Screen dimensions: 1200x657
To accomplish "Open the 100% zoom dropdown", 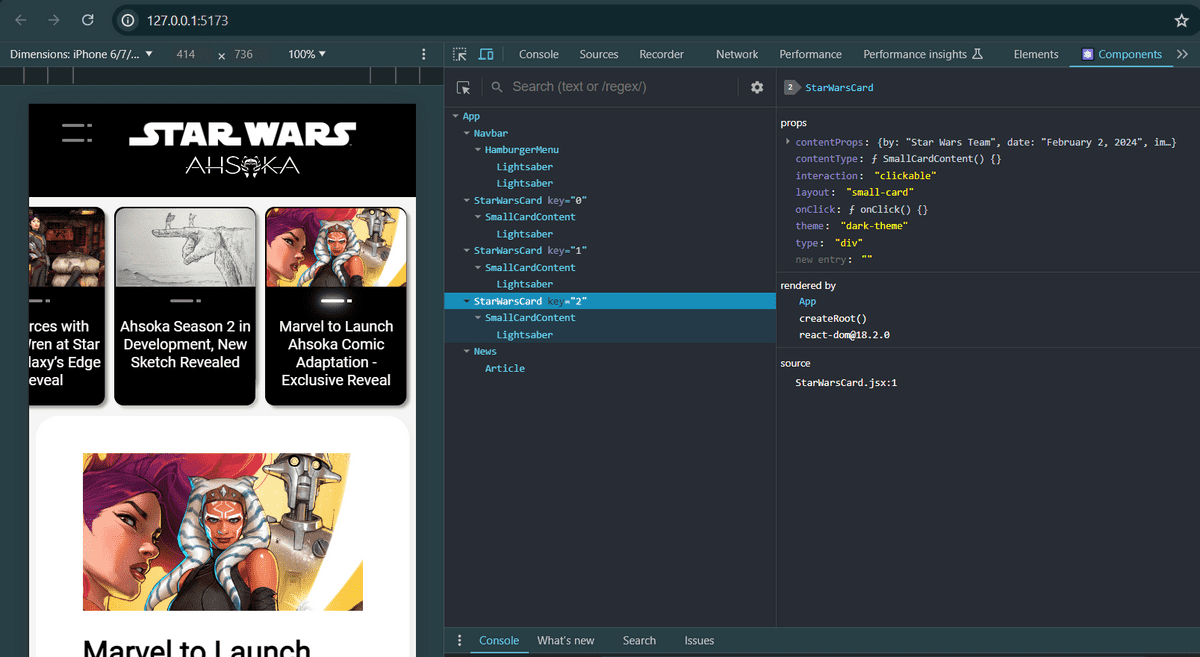I will point(307,54).
